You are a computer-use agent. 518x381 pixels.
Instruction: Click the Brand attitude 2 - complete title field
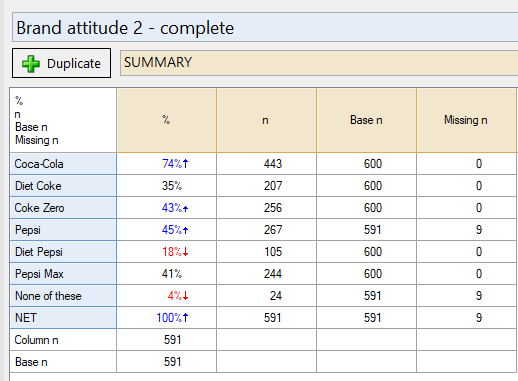click(265, 27)
